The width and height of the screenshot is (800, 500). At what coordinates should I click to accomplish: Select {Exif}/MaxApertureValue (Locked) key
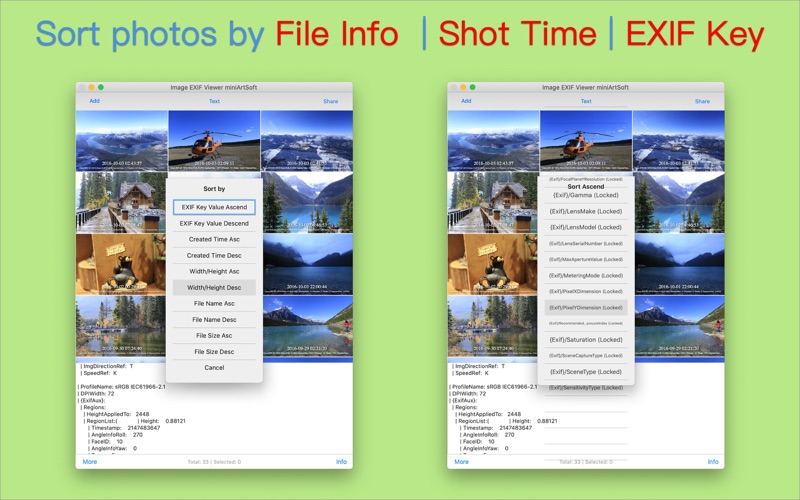(x=586, y=259)
